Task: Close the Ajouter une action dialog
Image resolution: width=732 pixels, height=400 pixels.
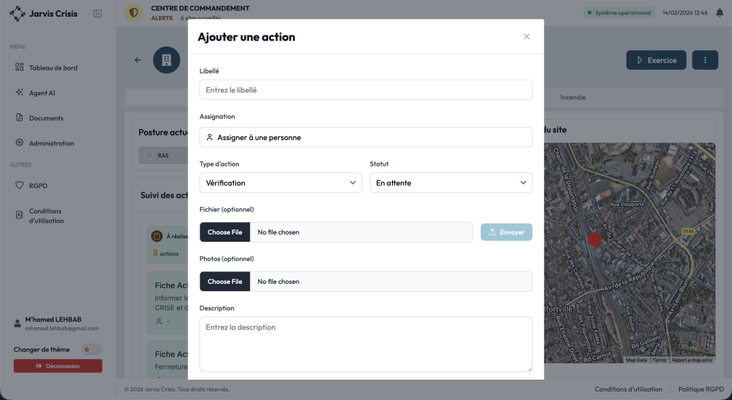Action: (x=527, y=37)
